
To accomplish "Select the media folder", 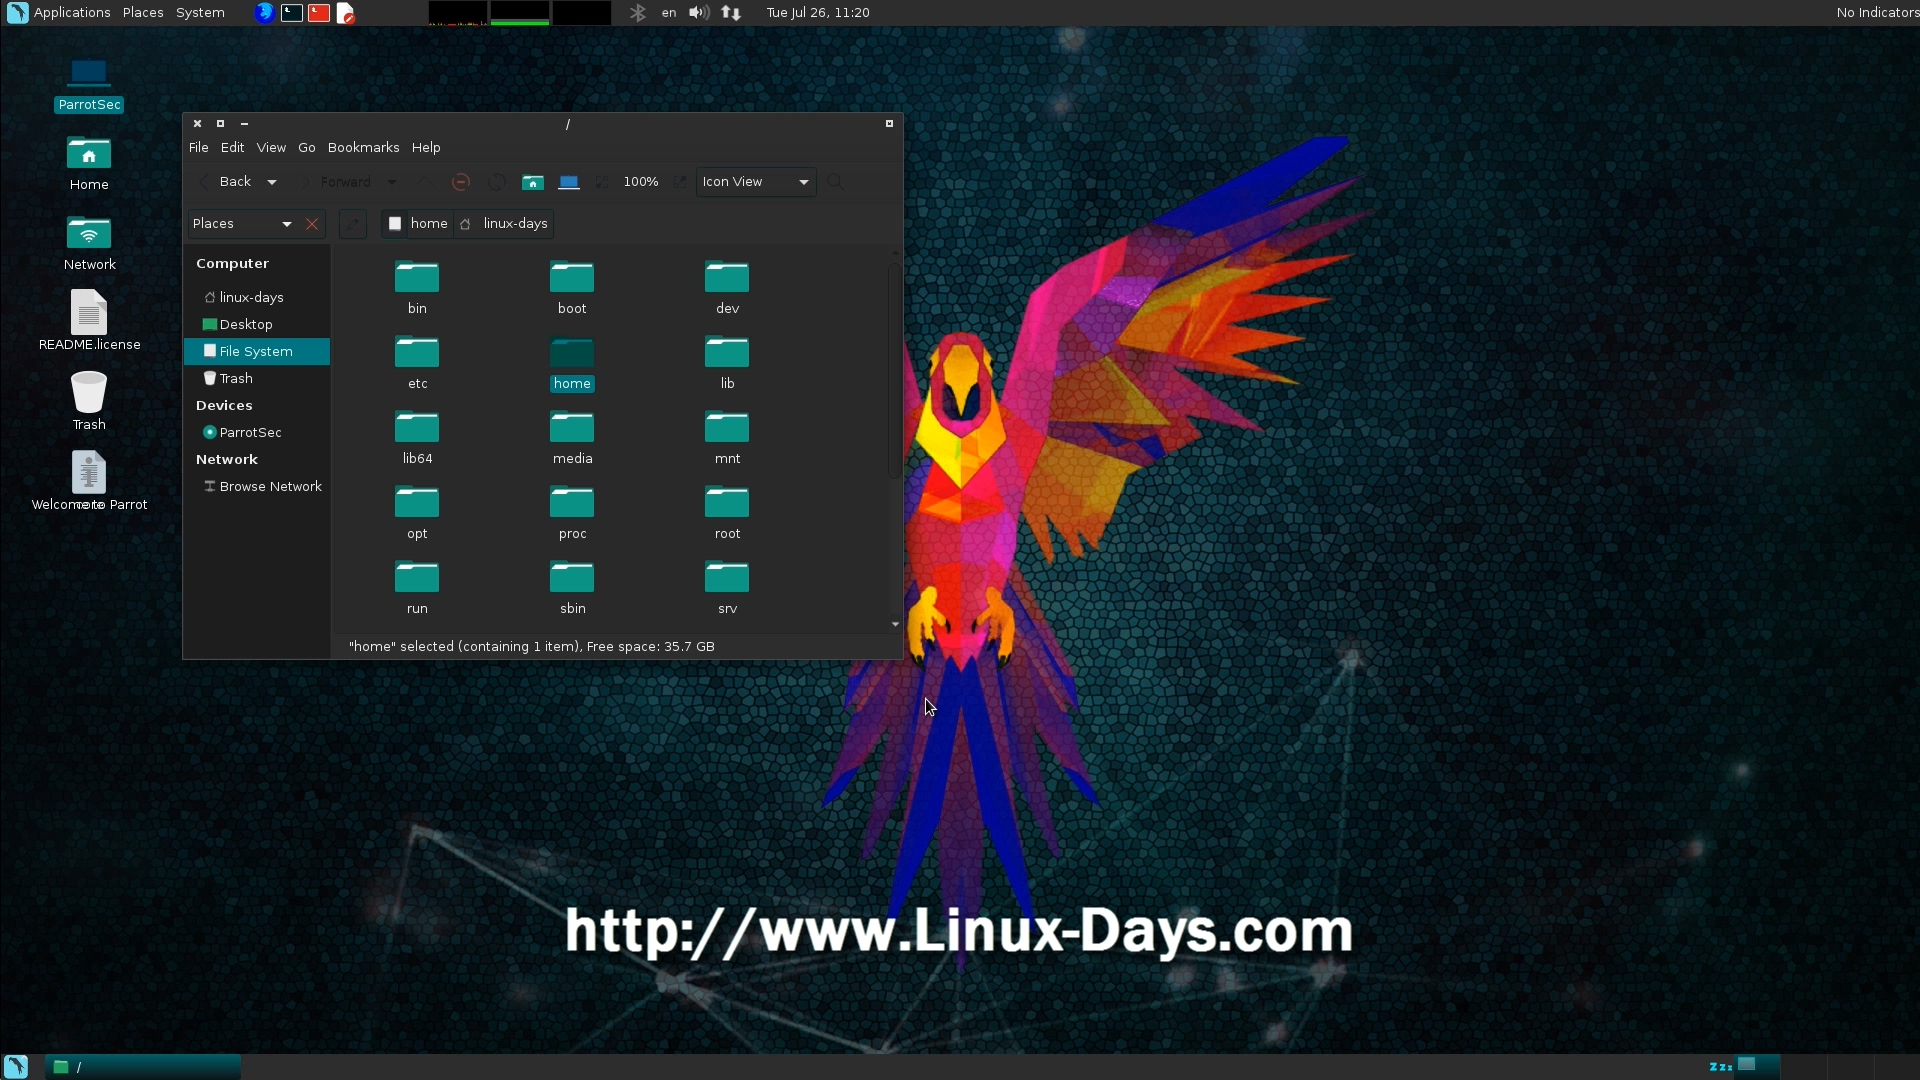I will coord(572,438).
